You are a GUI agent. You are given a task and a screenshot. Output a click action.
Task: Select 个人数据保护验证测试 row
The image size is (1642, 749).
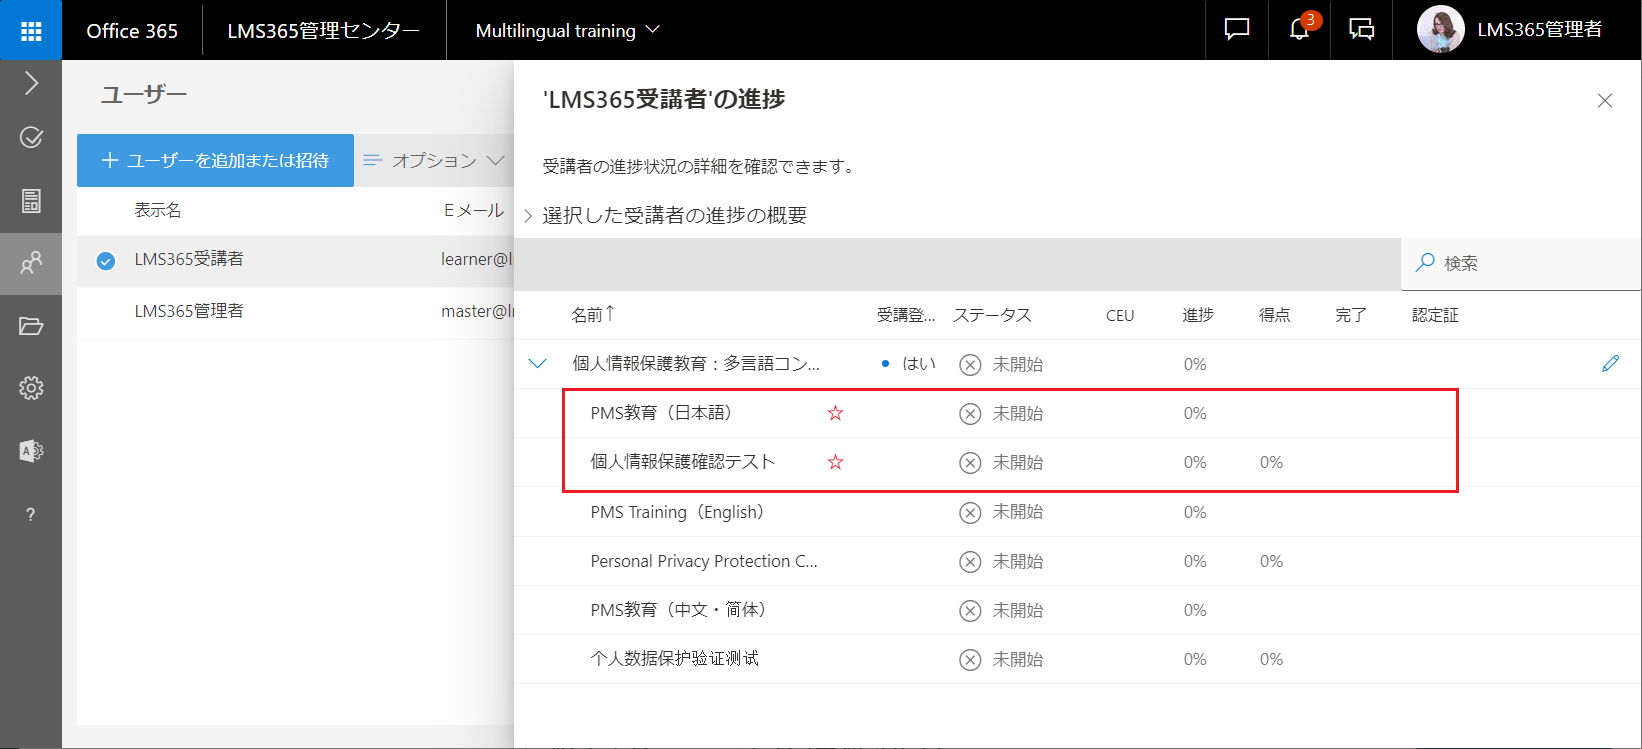pos(1078,659)
